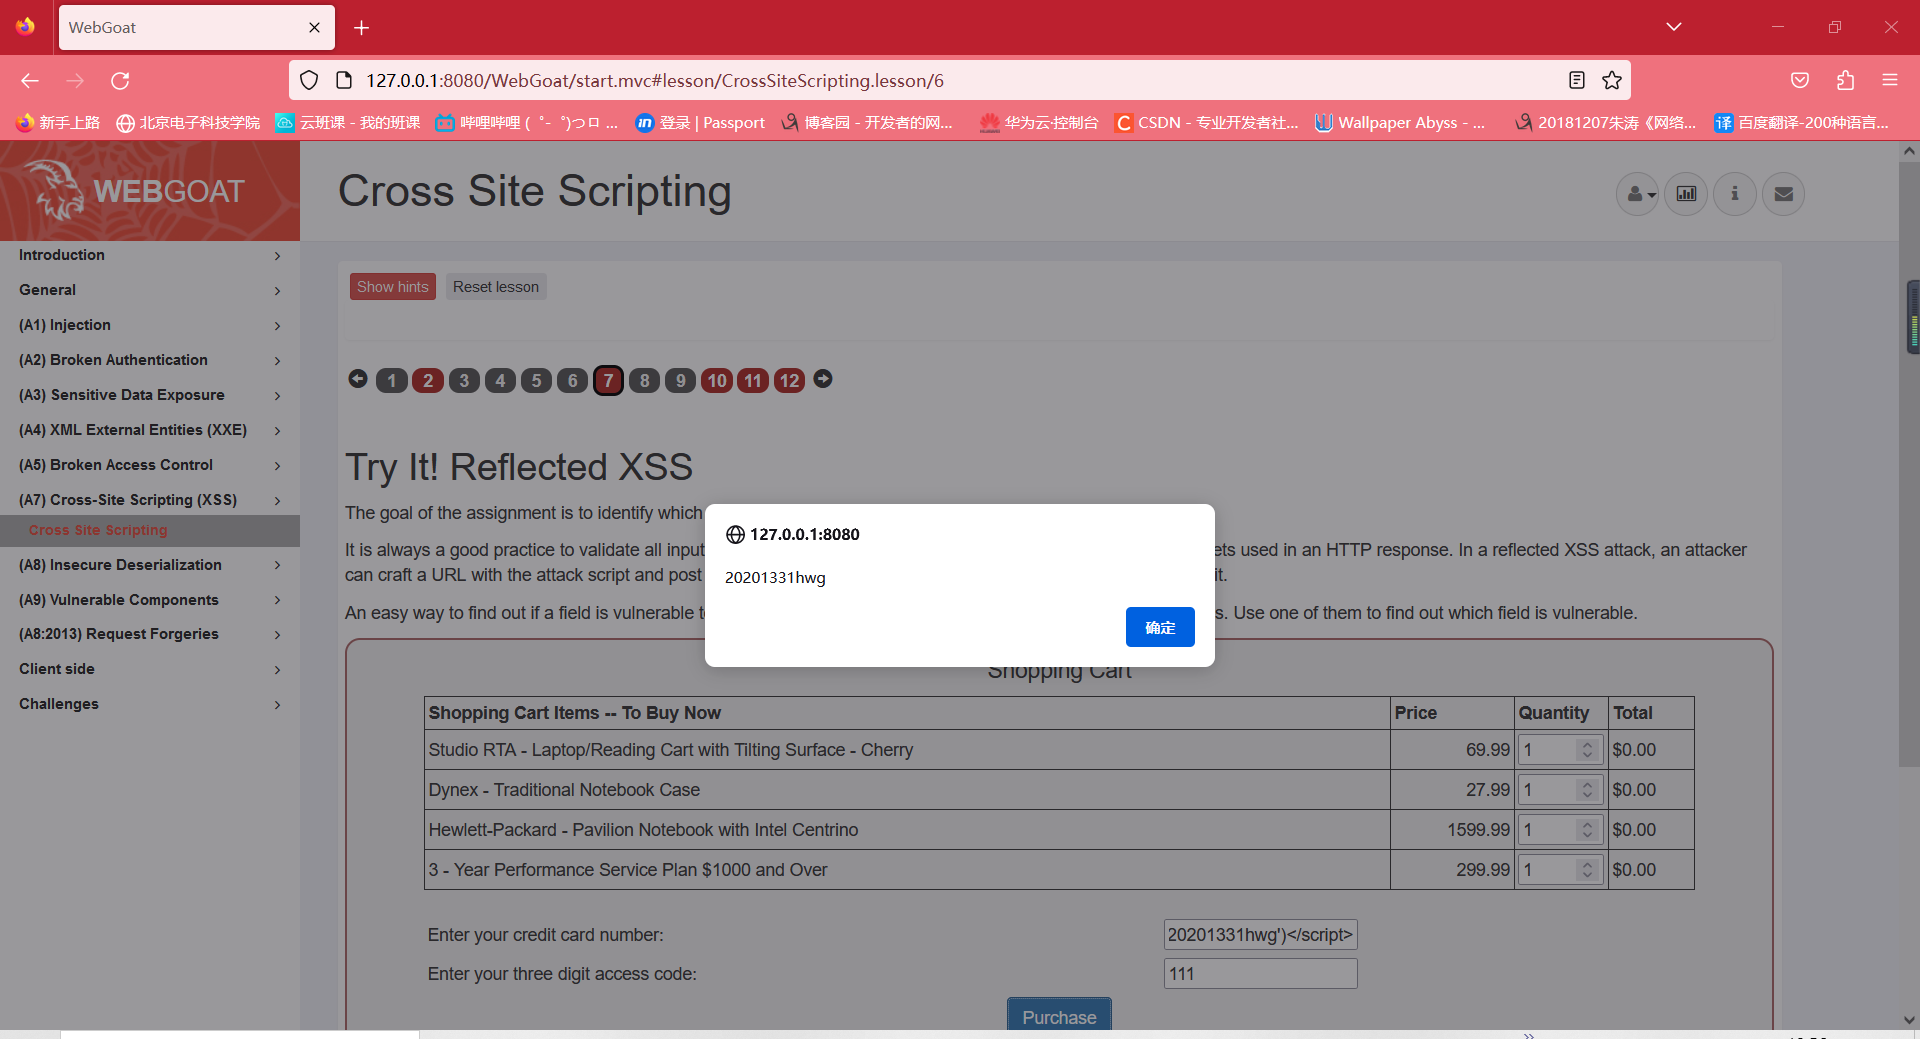Expand the Client side menu
The height and width of the screenshot is (1039, 1920).
click(150, 670)
